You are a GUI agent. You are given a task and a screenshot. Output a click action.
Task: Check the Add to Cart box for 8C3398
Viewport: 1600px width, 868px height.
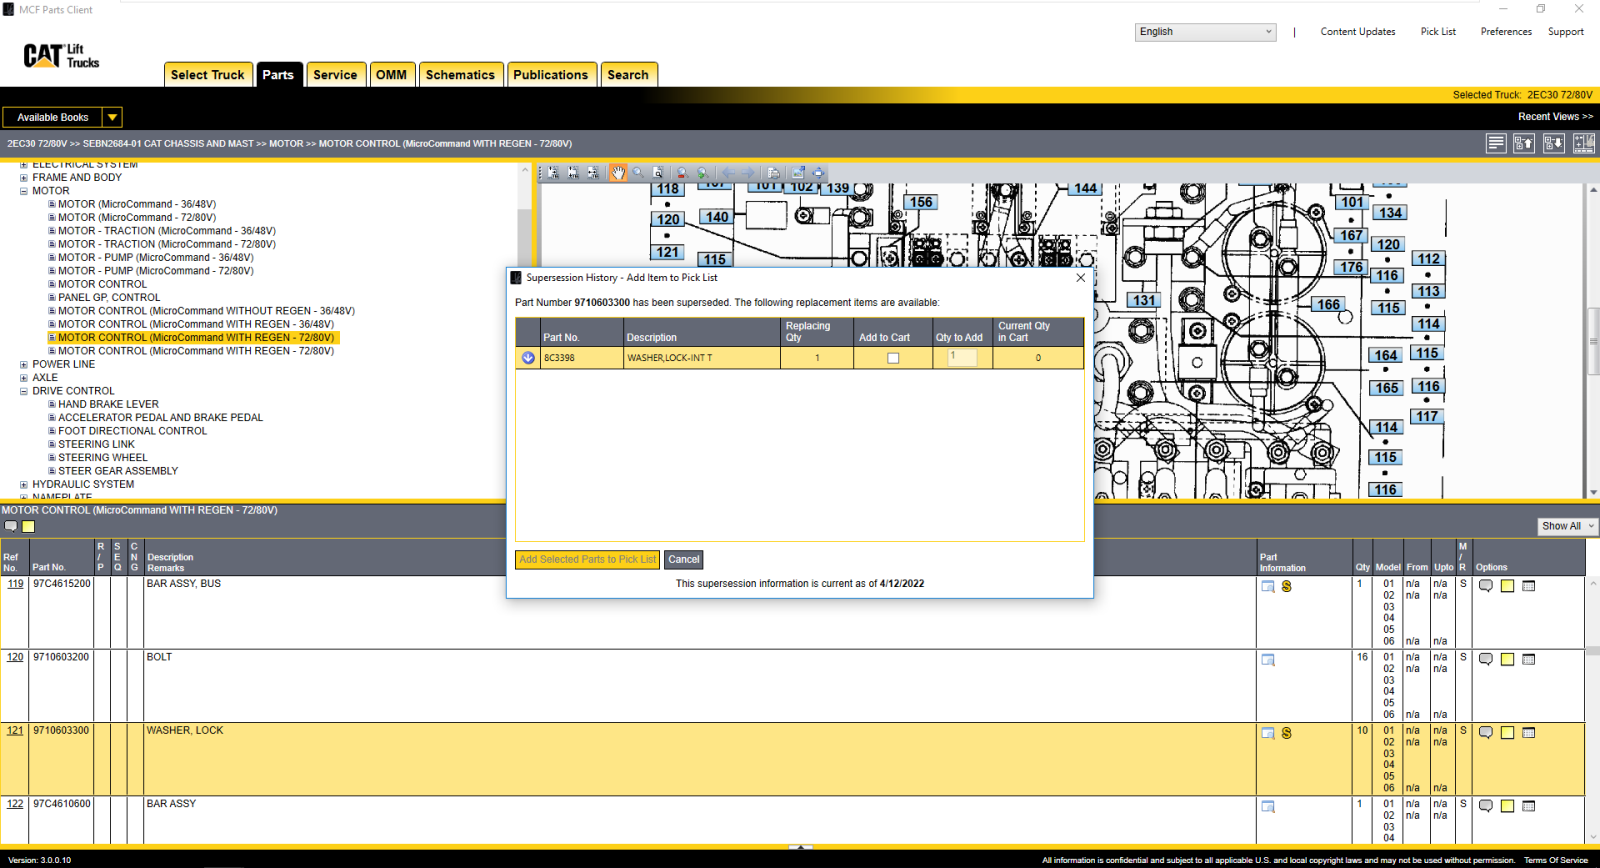(x=893, y=358)
